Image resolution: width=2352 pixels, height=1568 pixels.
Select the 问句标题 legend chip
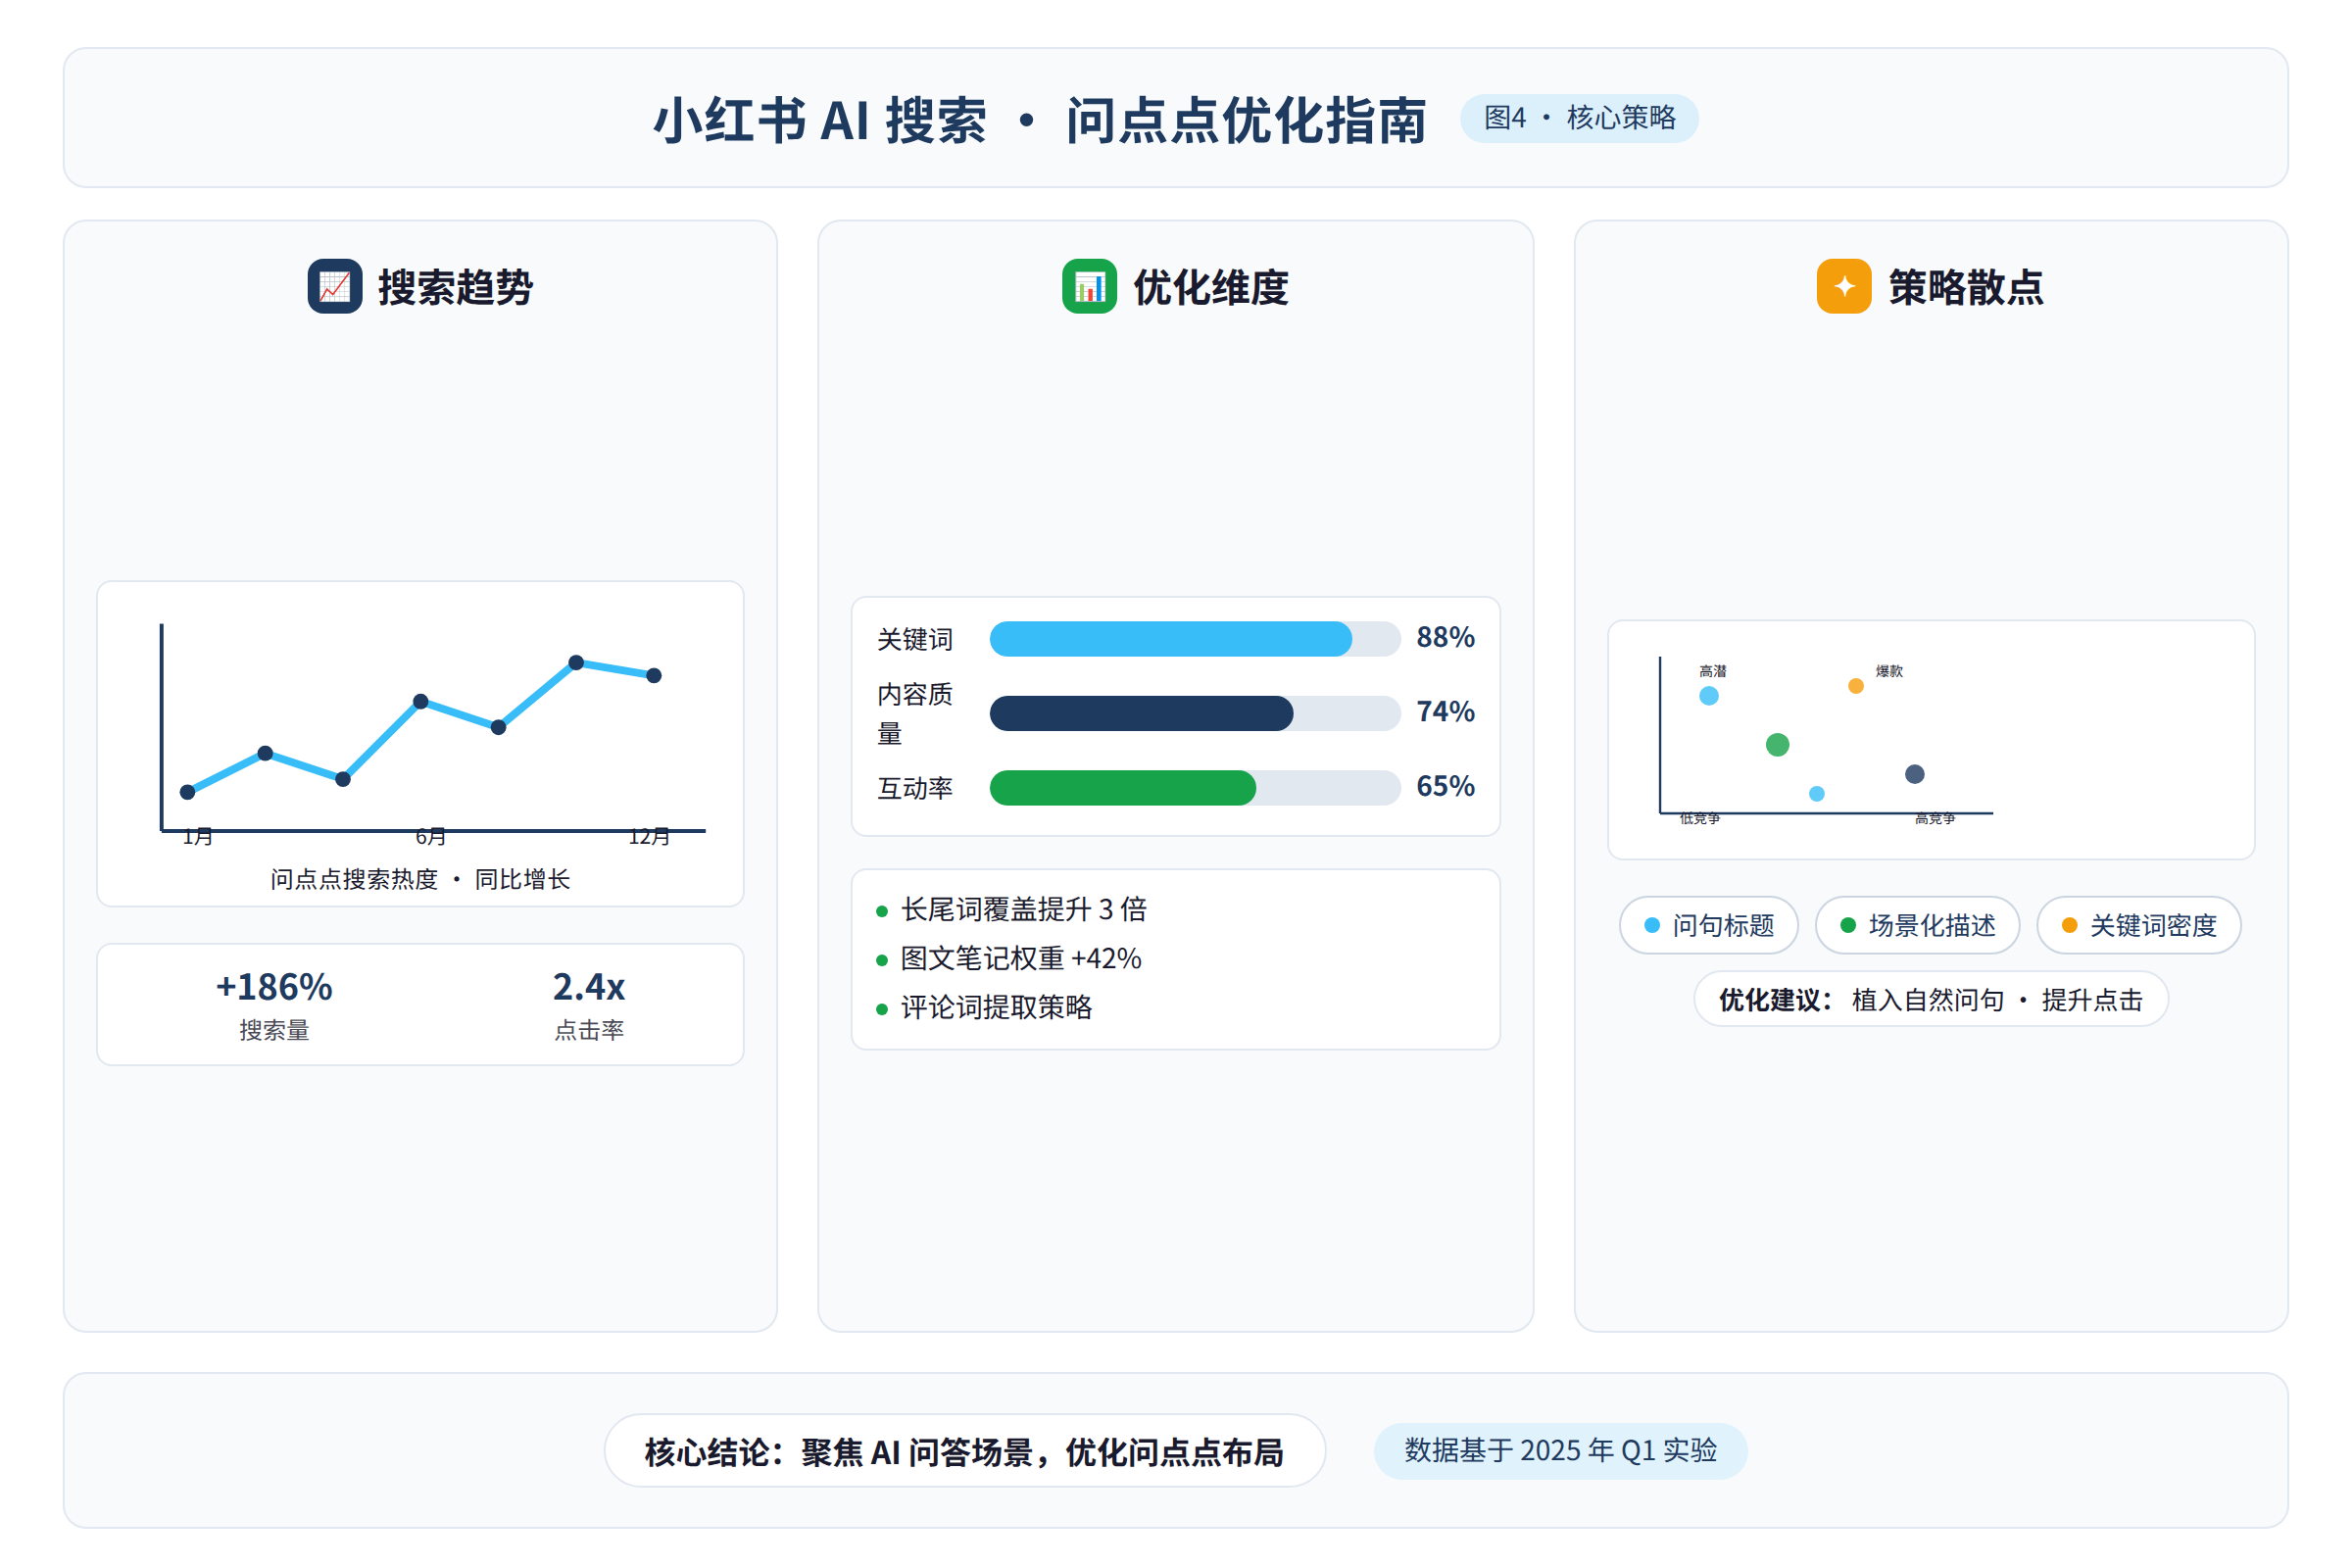pos(1709,925)
